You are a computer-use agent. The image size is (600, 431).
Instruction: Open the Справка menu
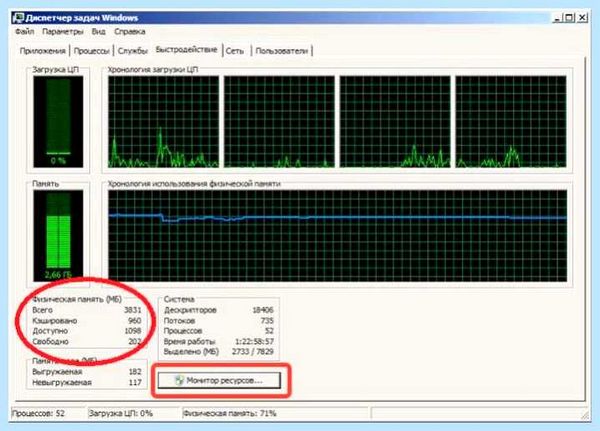(x=130, y=31)
